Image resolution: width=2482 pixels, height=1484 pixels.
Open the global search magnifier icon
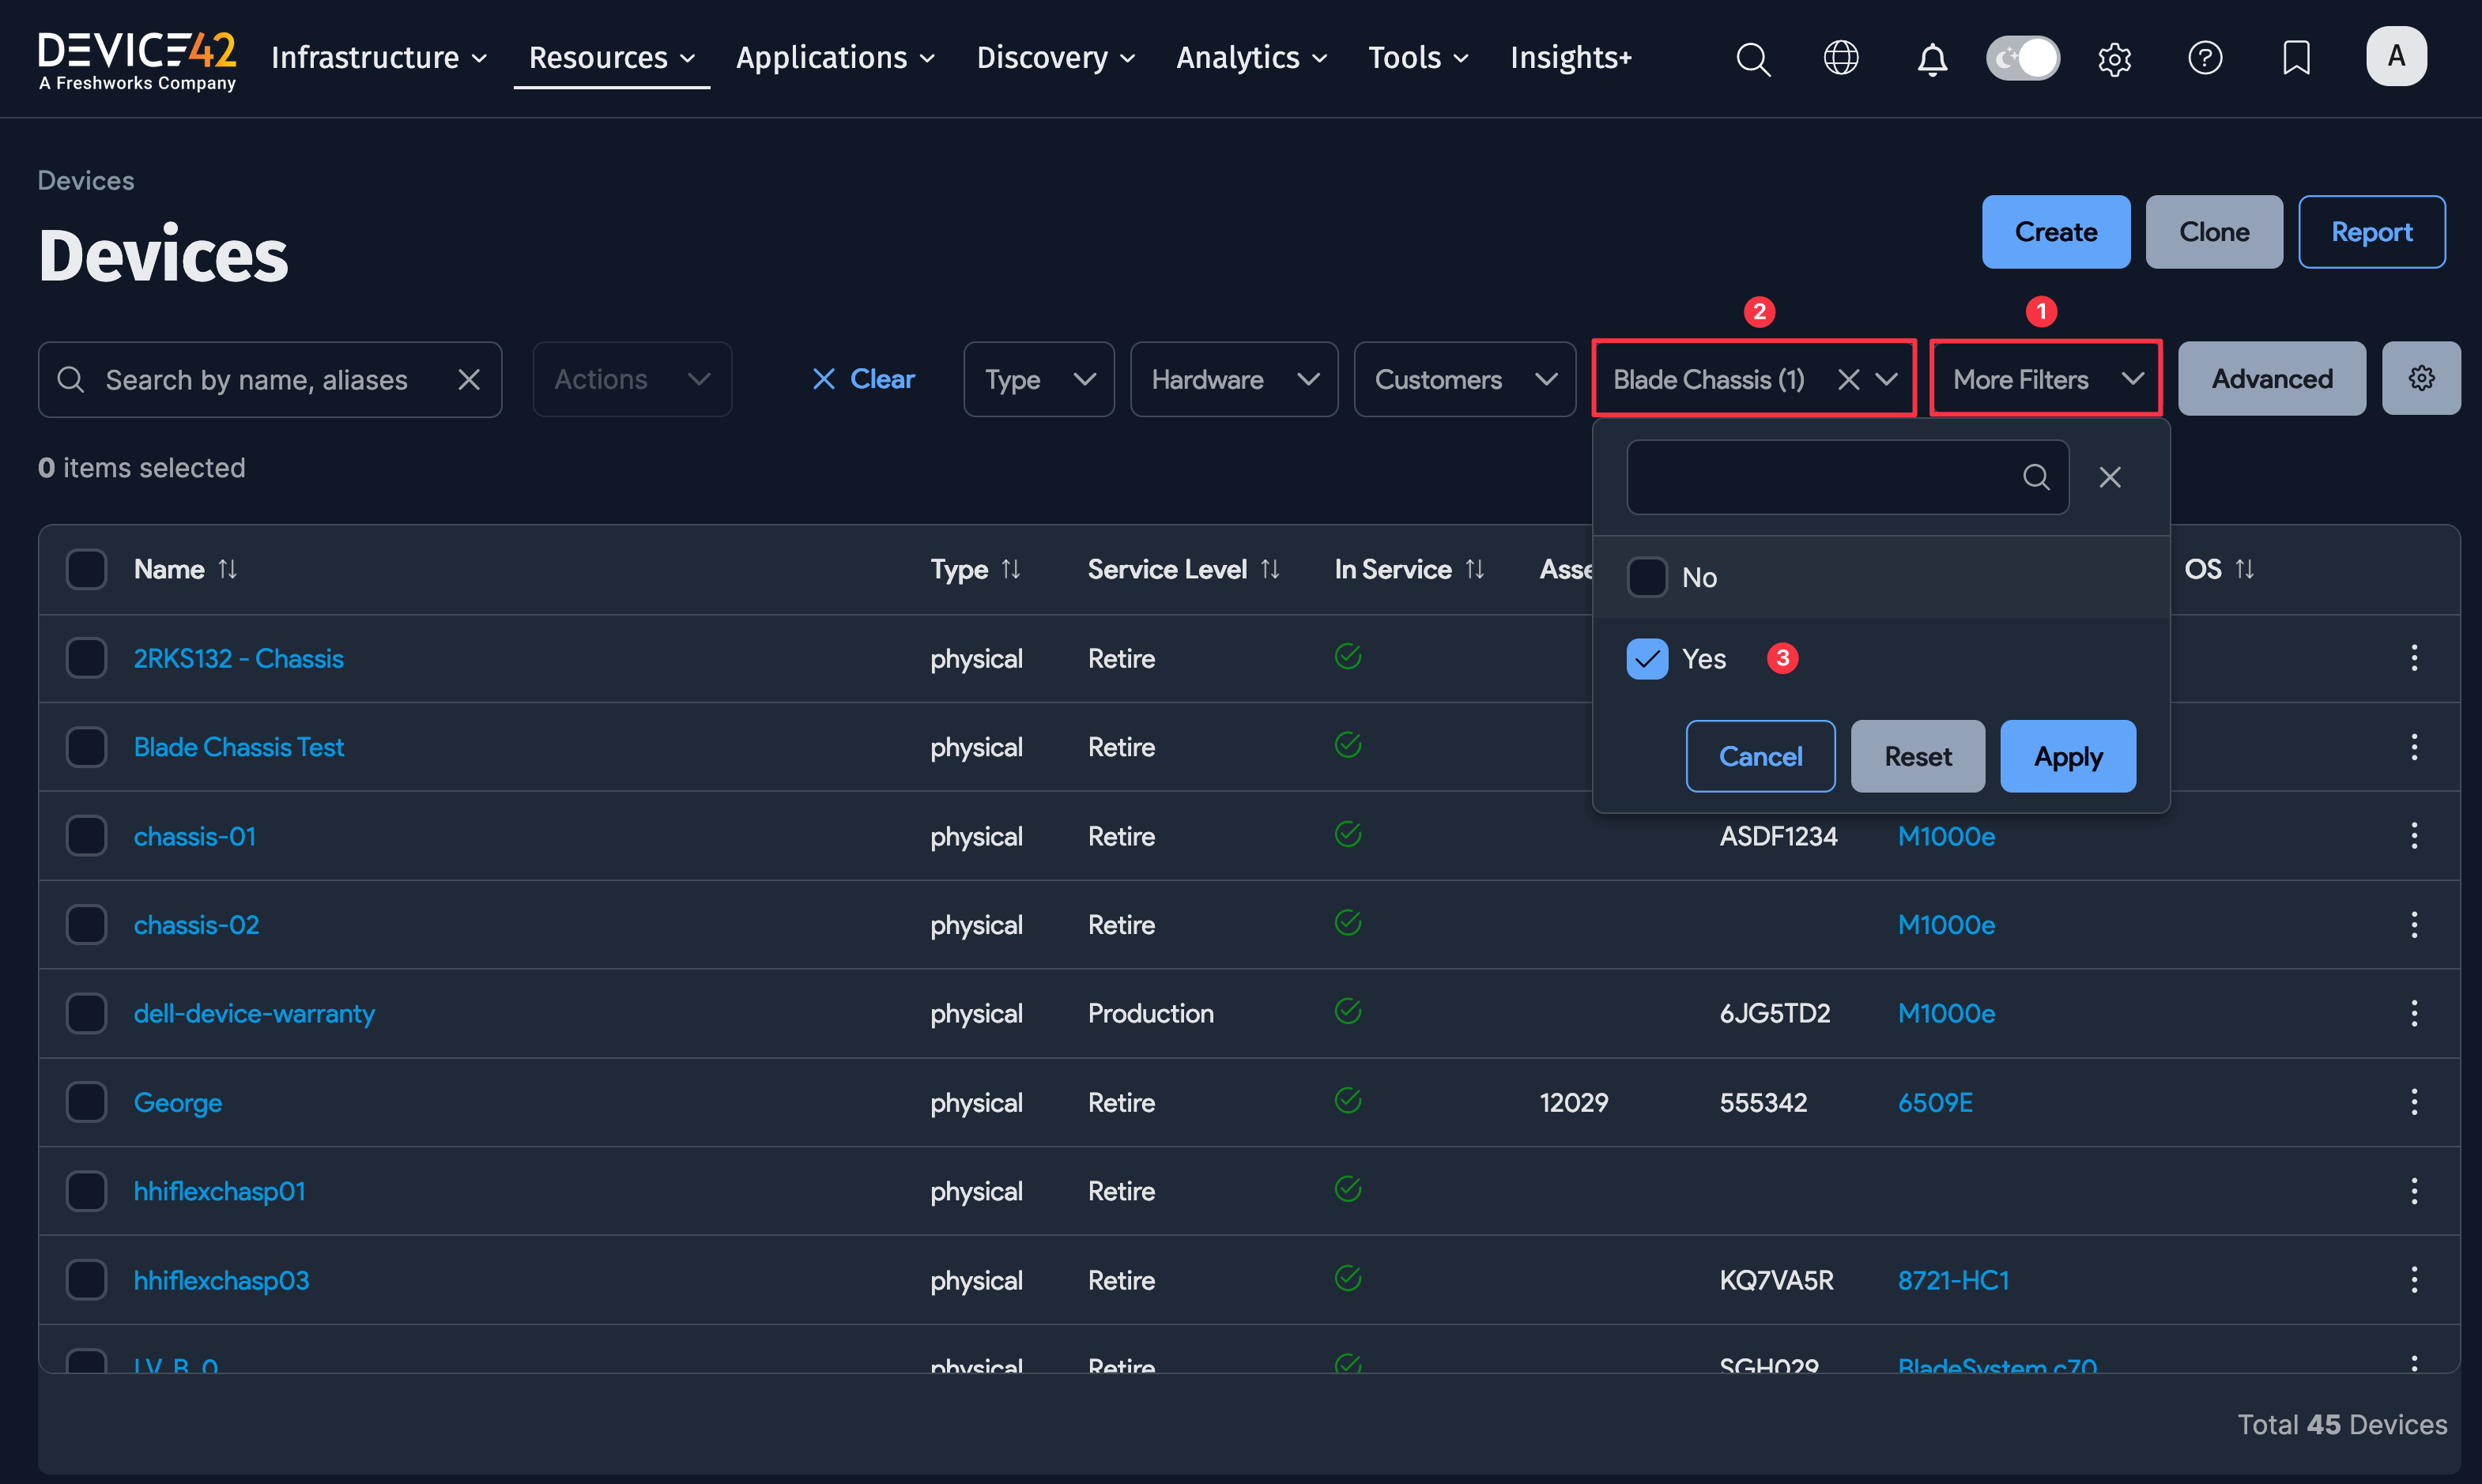pos(1753,59)
